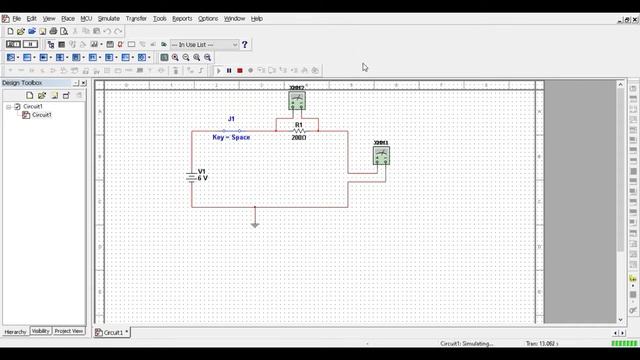Switch to the Hierarchy tab
Image resolution: width=640 pixels, height=360 pixels.
pos(15,332)
